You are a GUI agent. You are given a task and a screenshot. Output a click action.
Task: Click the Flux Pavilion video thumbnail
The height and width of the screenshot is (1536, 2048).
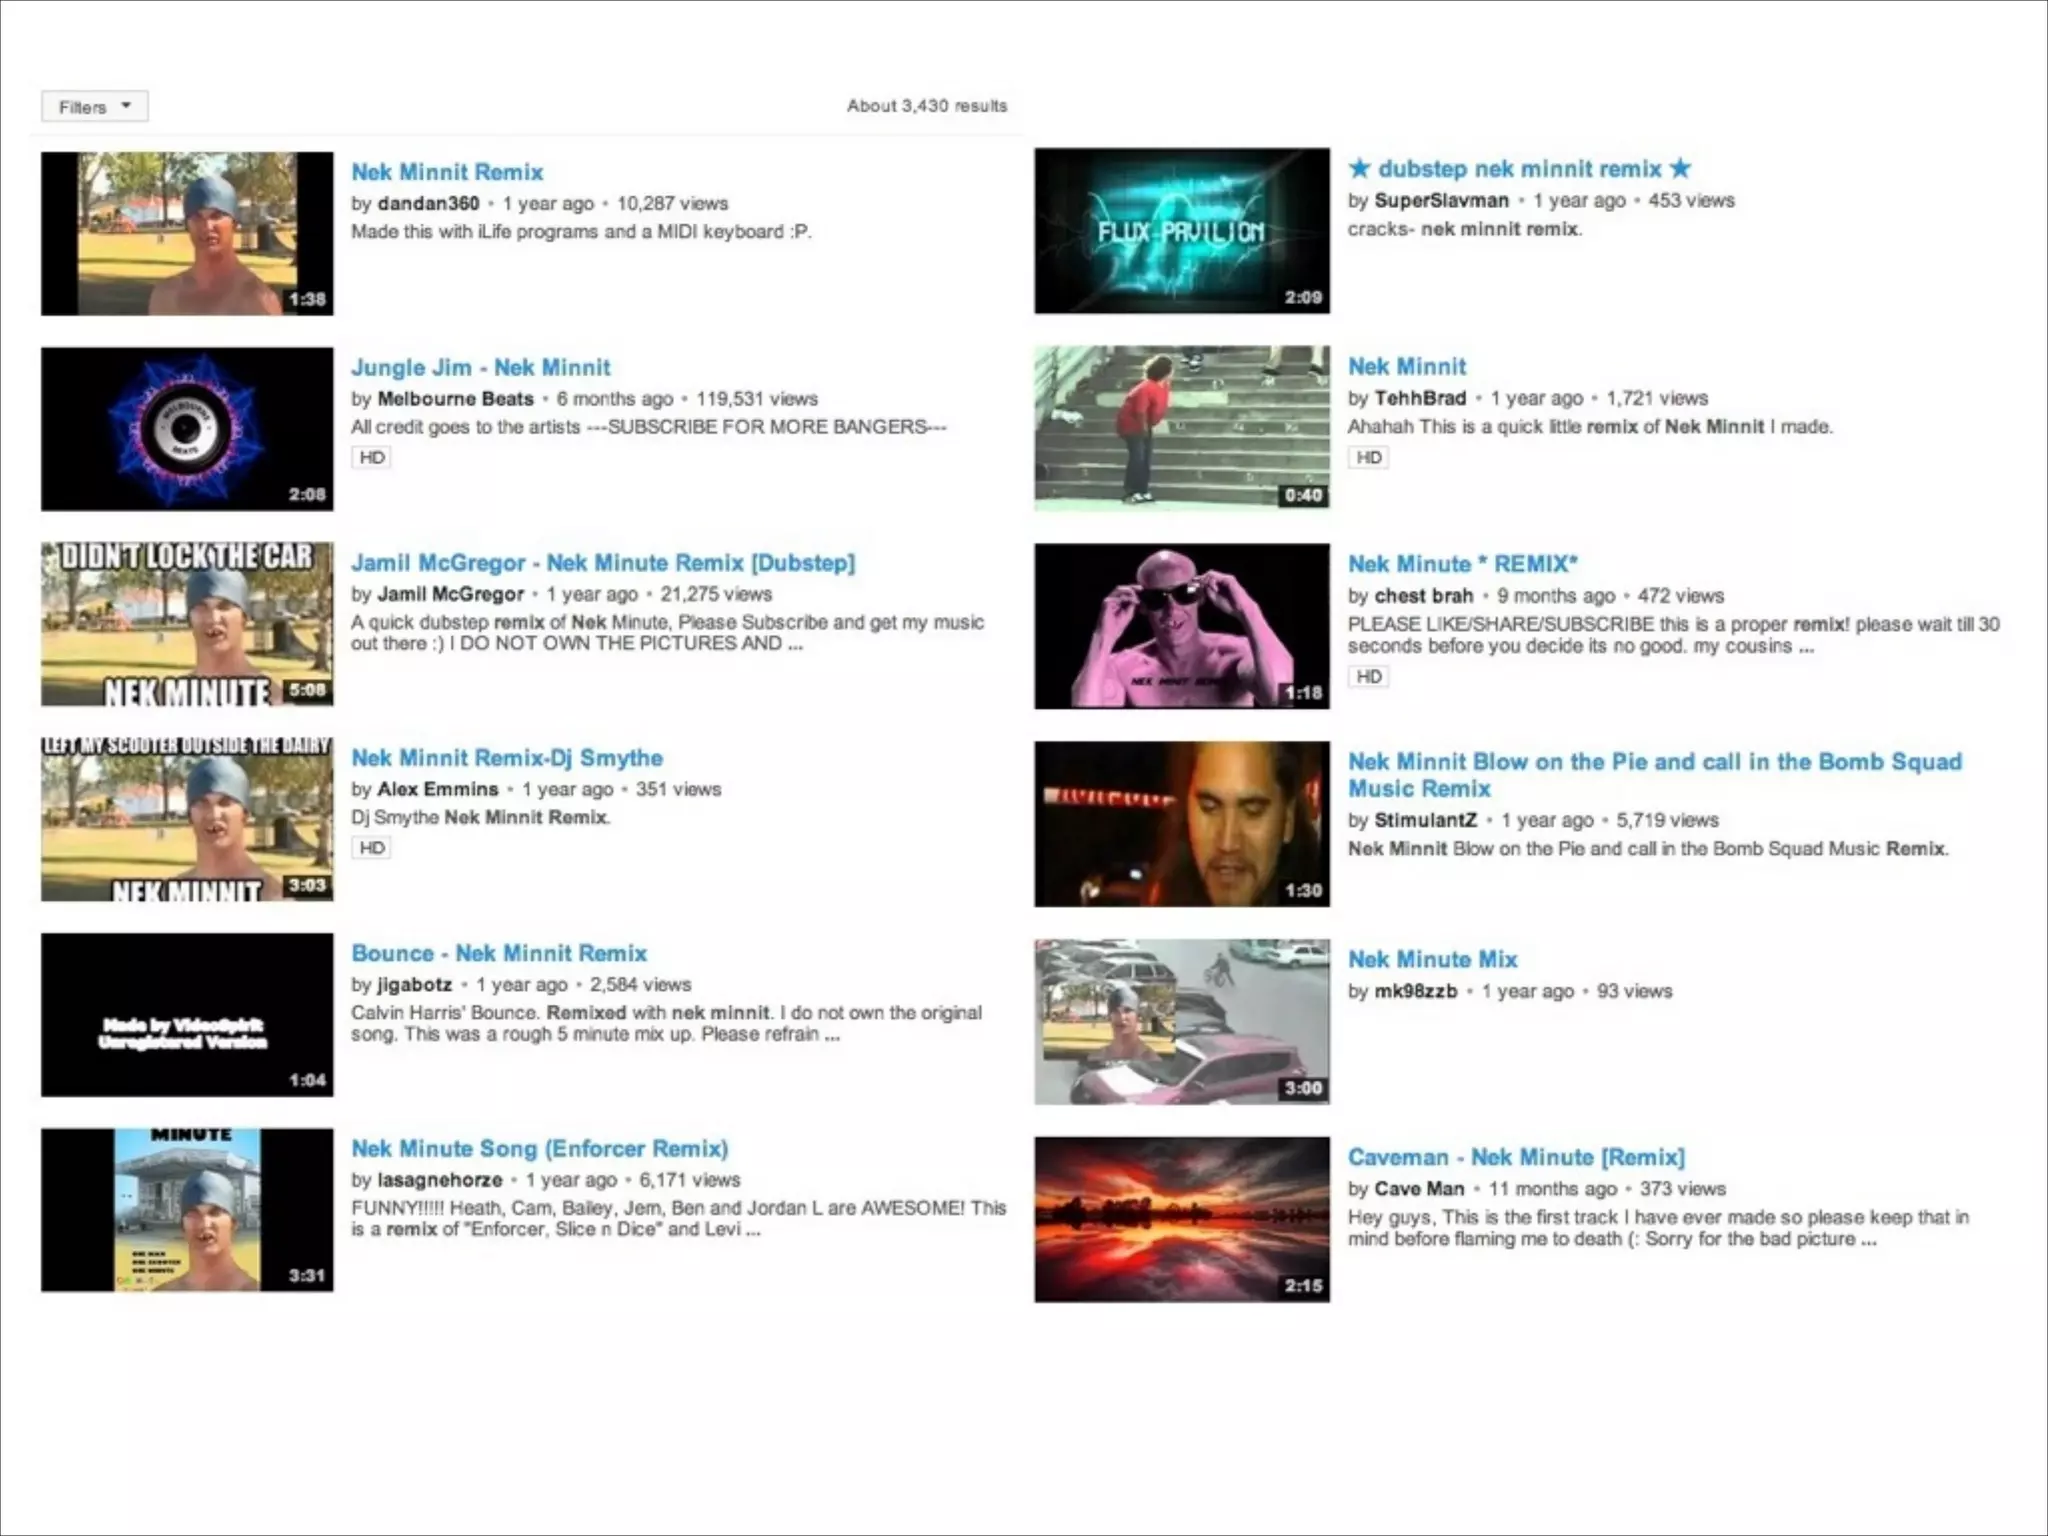pos(1181,231)
